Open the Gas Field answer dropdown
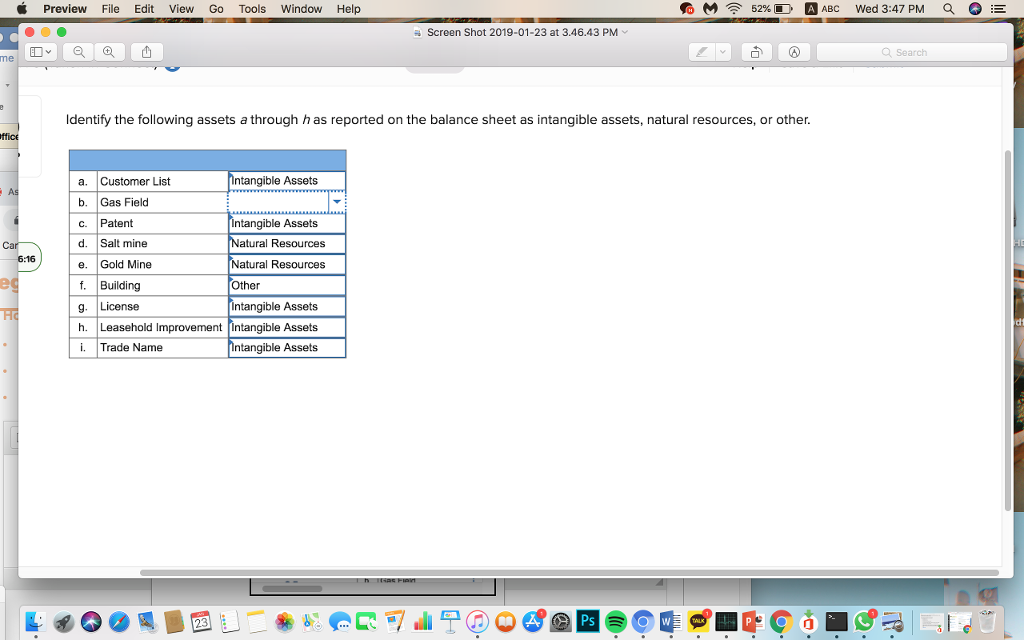 coord(337,201)
